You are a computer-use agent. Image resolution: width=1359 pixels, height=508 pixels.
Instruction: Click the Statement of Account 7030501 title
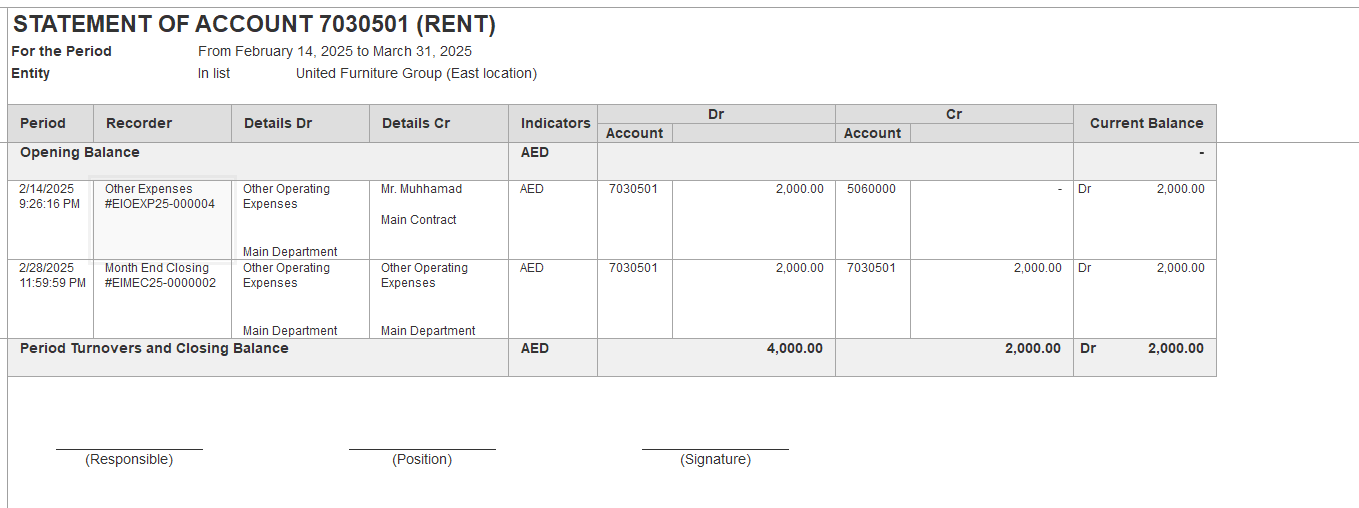[254, 25]
